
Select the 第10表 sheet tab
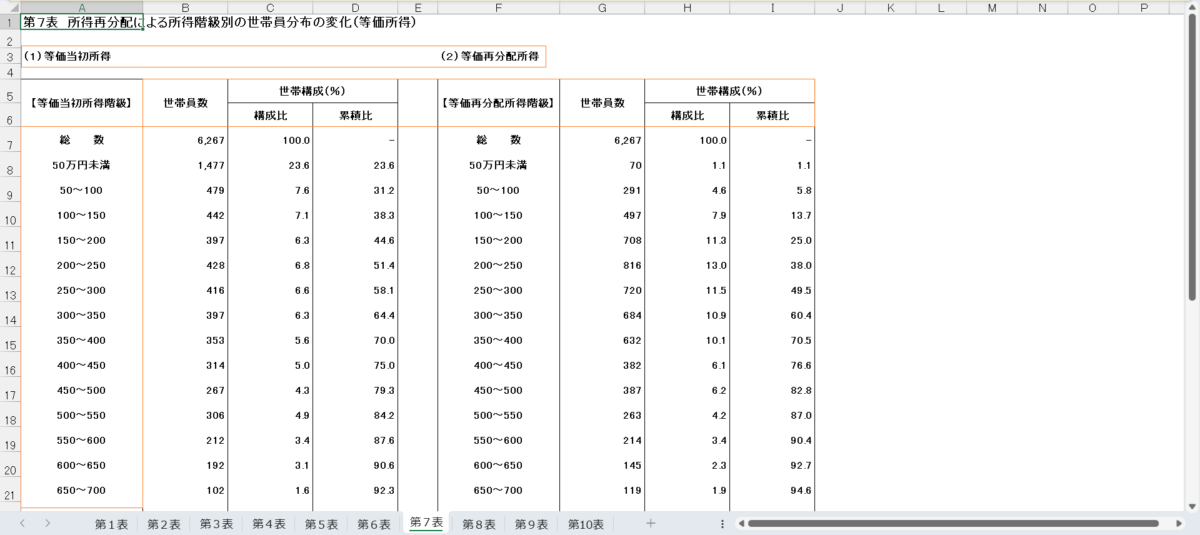[586, 524]
